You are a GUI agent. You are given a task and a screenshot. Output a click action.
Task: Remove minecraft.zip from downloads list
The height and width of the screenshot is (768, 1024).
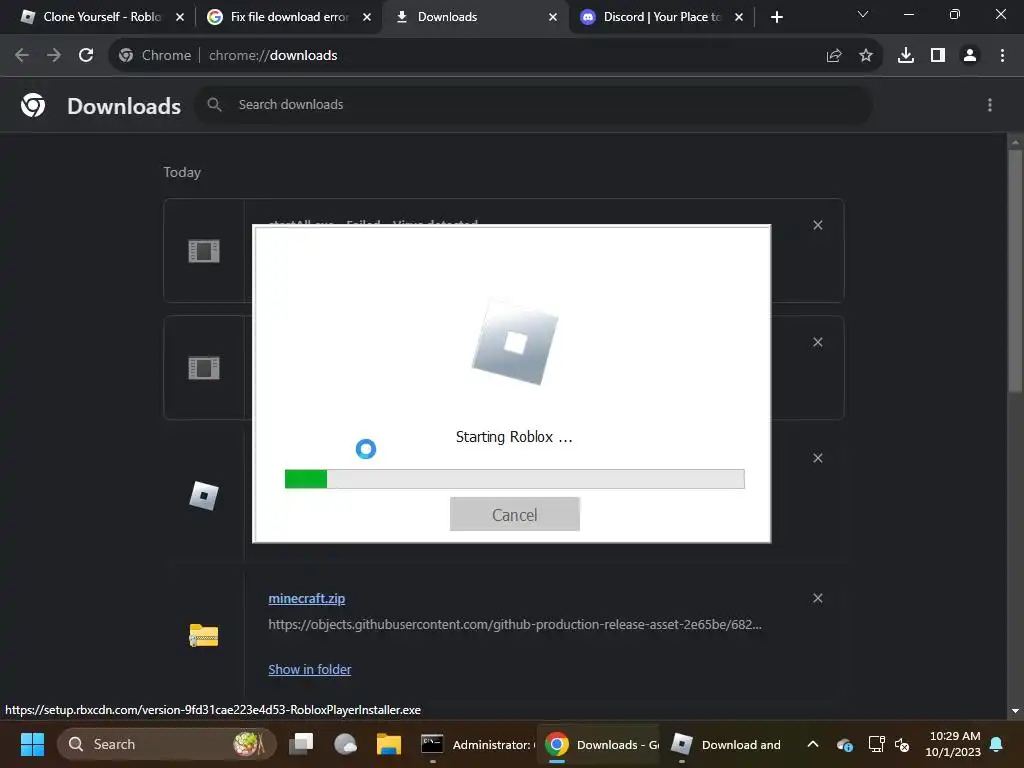pos(818,598)
